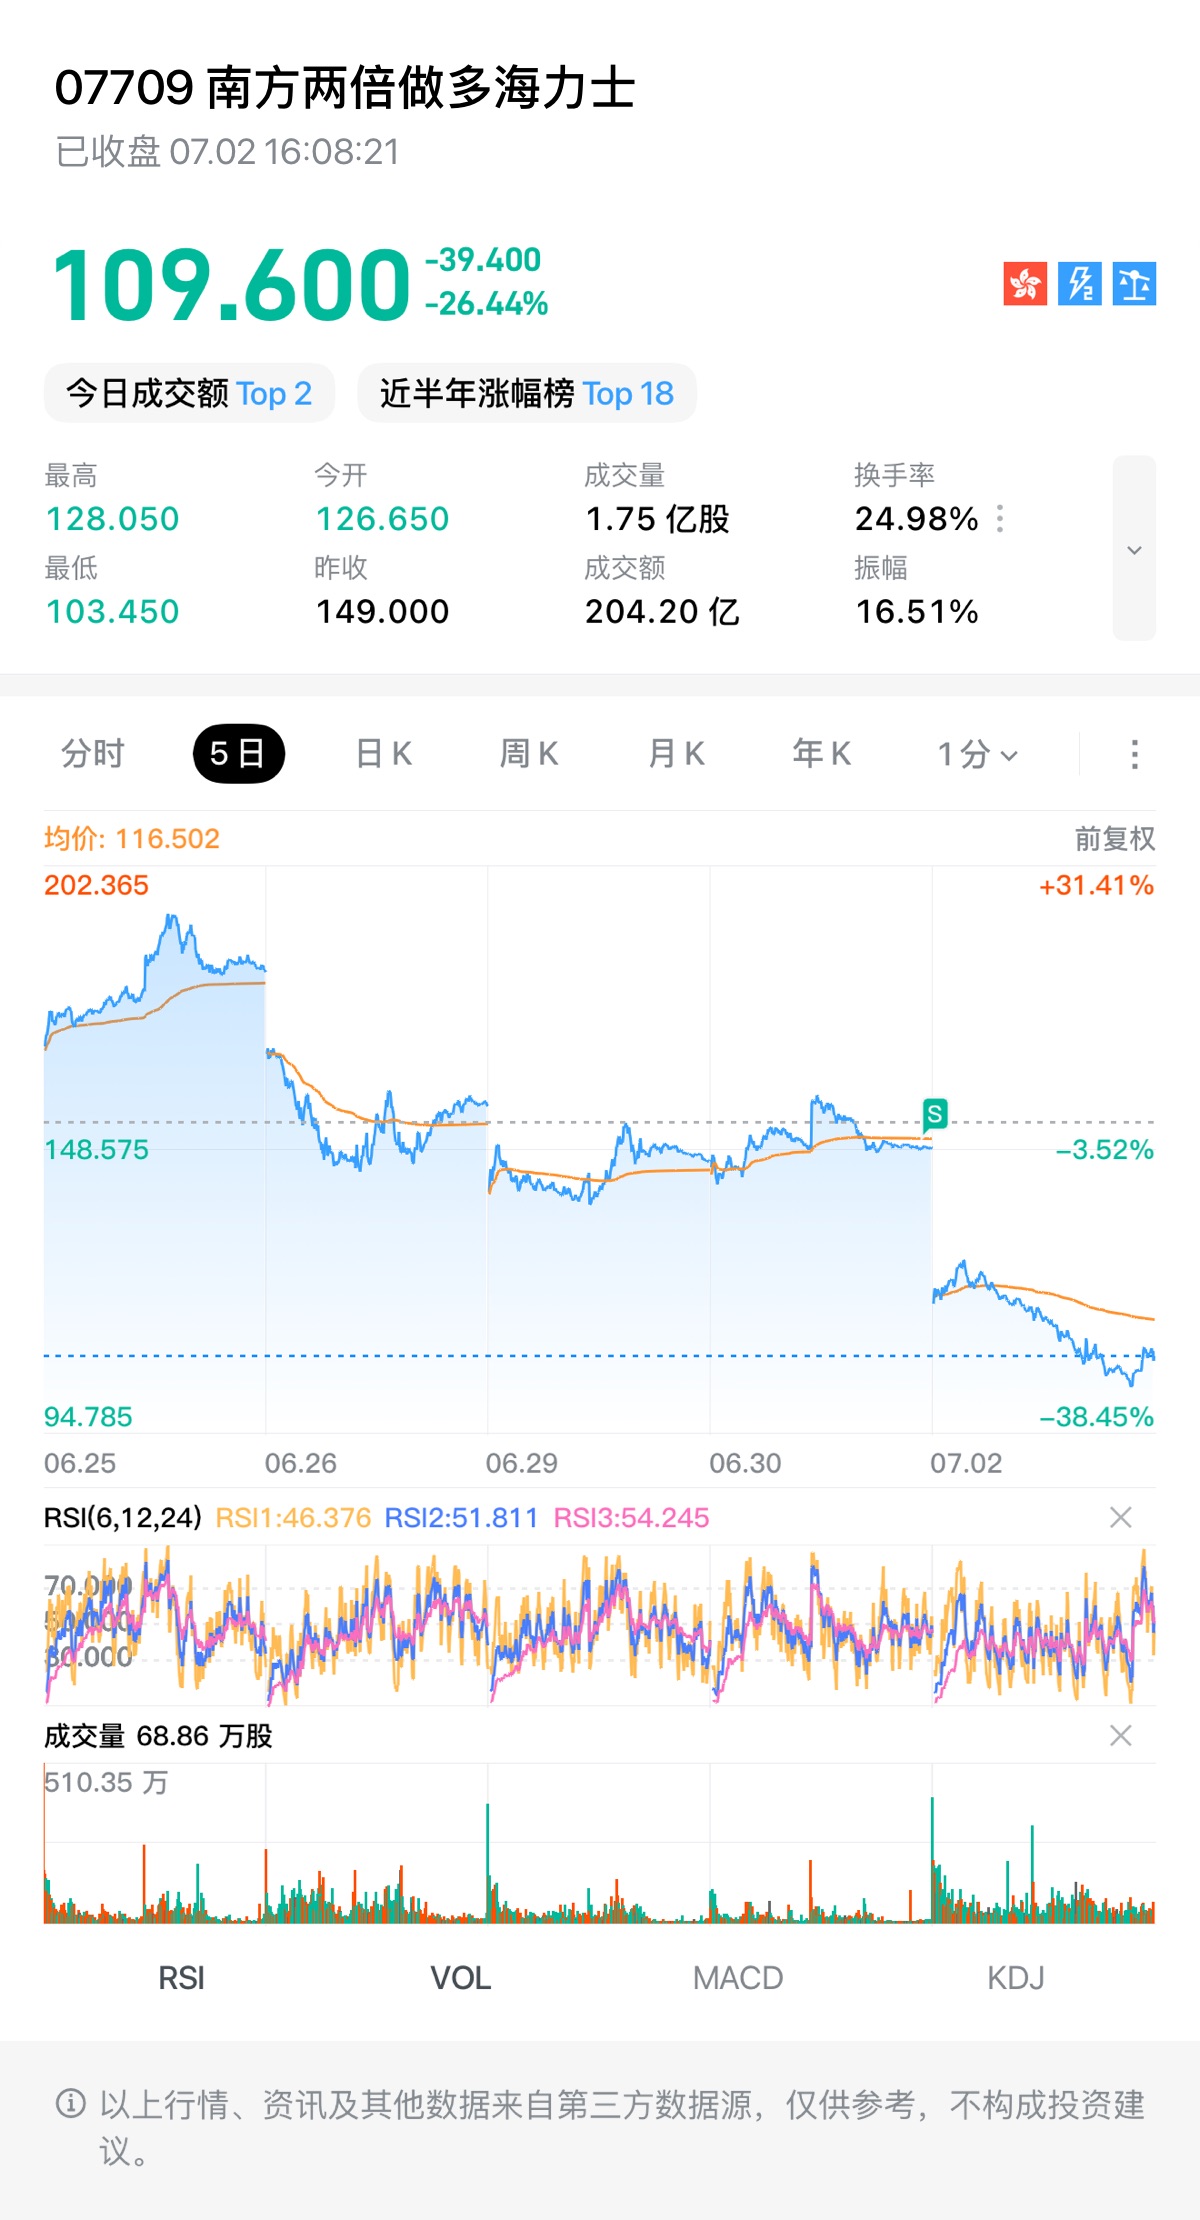This screenshot has width=1200, height=2220.
Task: Tap the blue lightning quote icon
Action: point(1080,284)
